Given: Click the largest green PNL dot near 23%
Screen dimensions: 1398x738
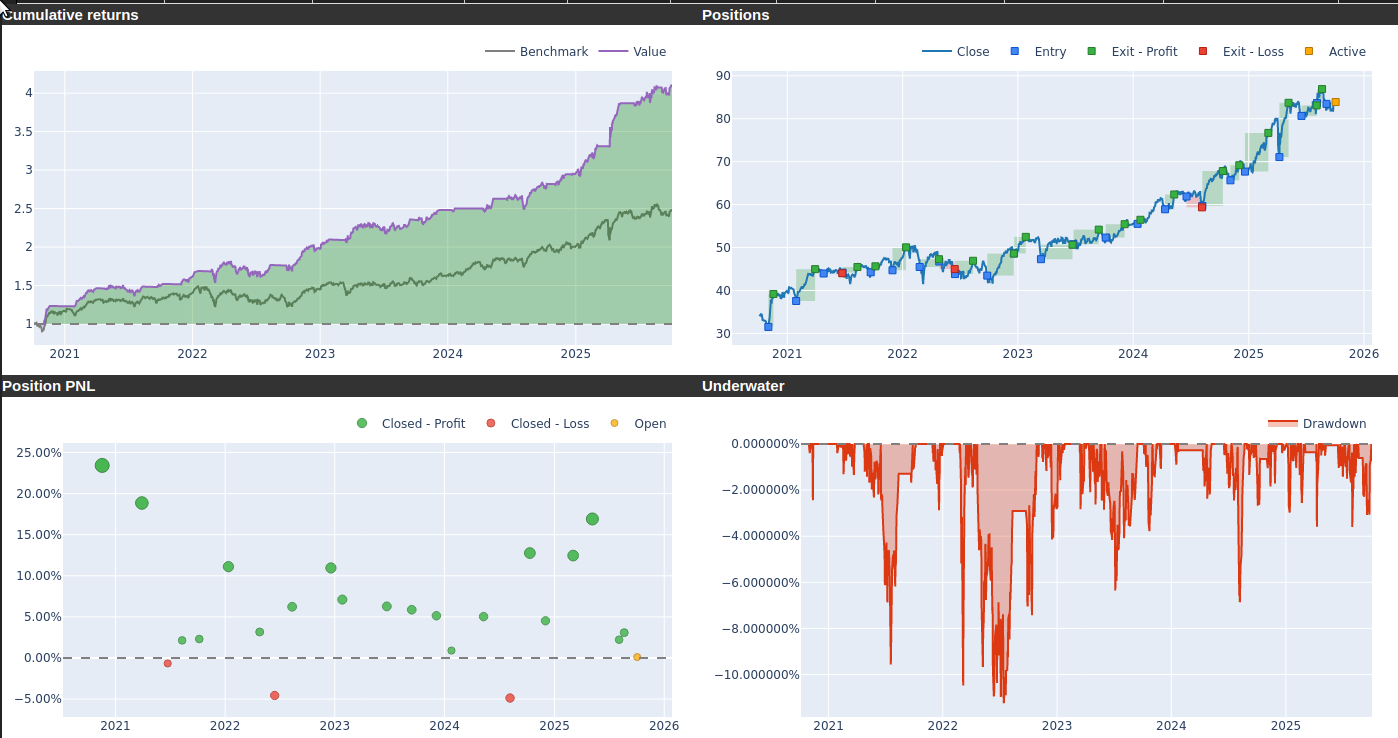Looking at the screenshot, I should pos(102,465).
